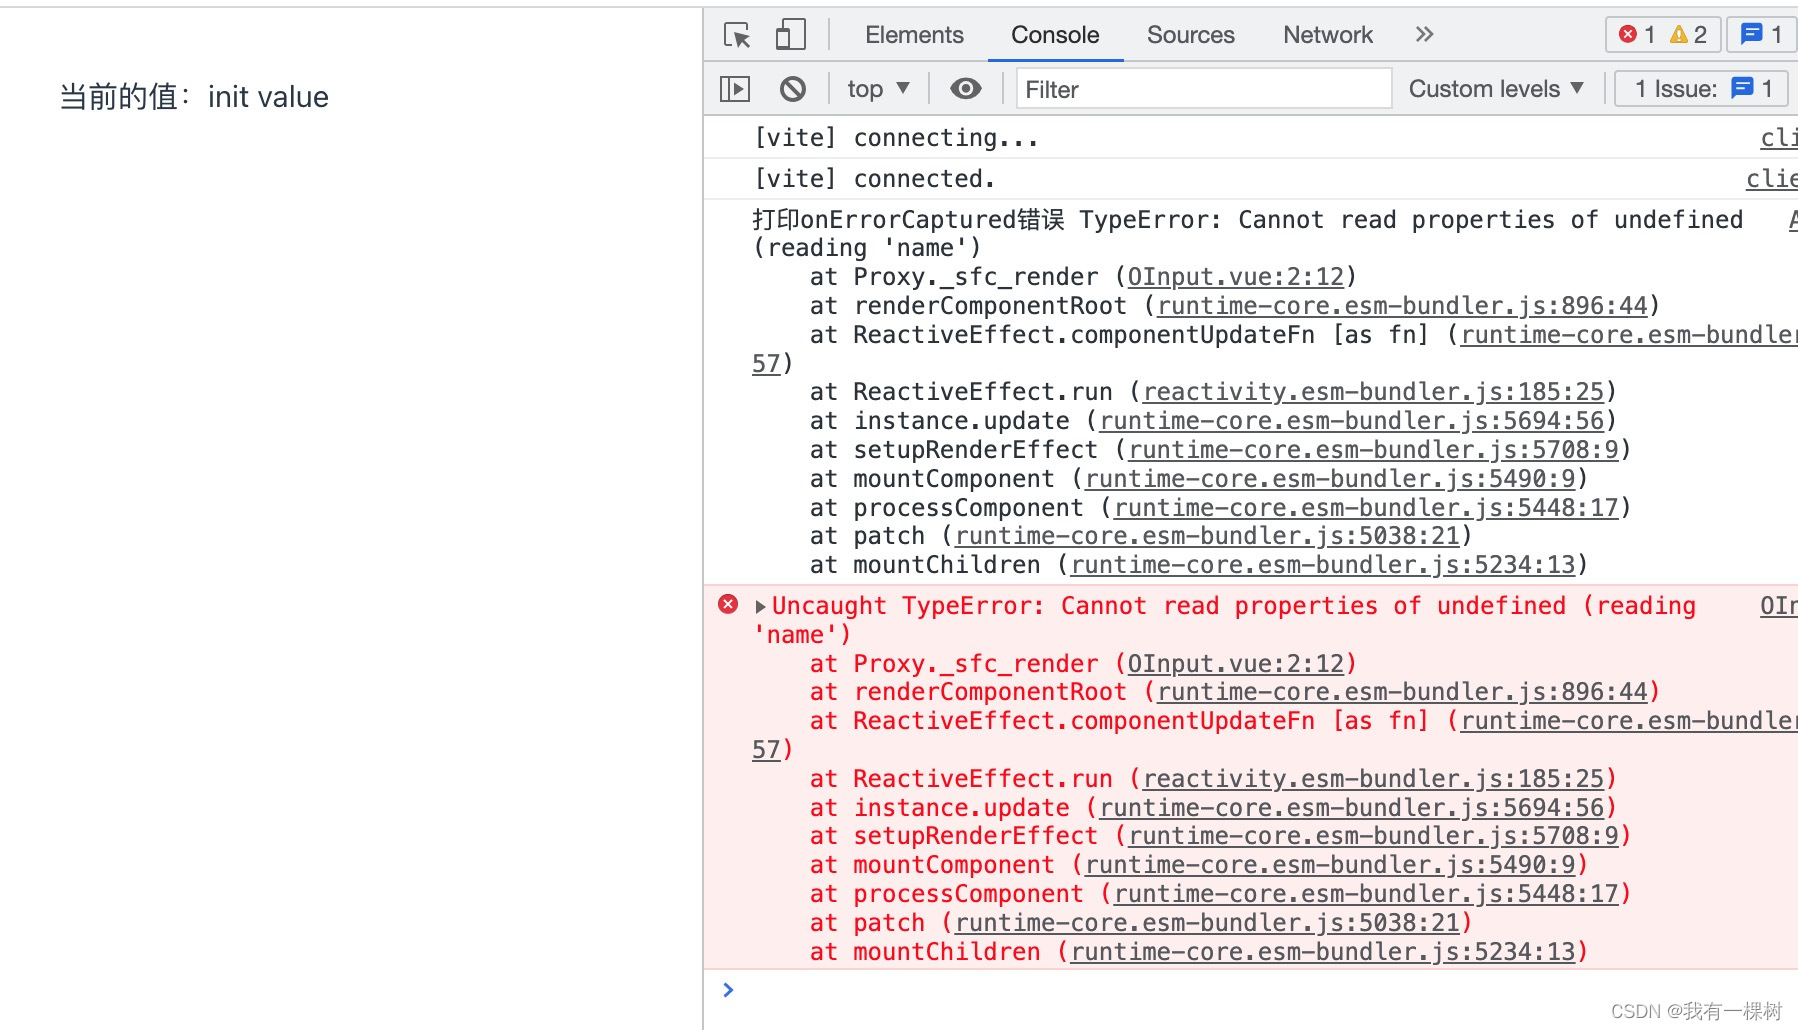
Task: Switch to the Network tab
Action: click(x=1327, y=34)
